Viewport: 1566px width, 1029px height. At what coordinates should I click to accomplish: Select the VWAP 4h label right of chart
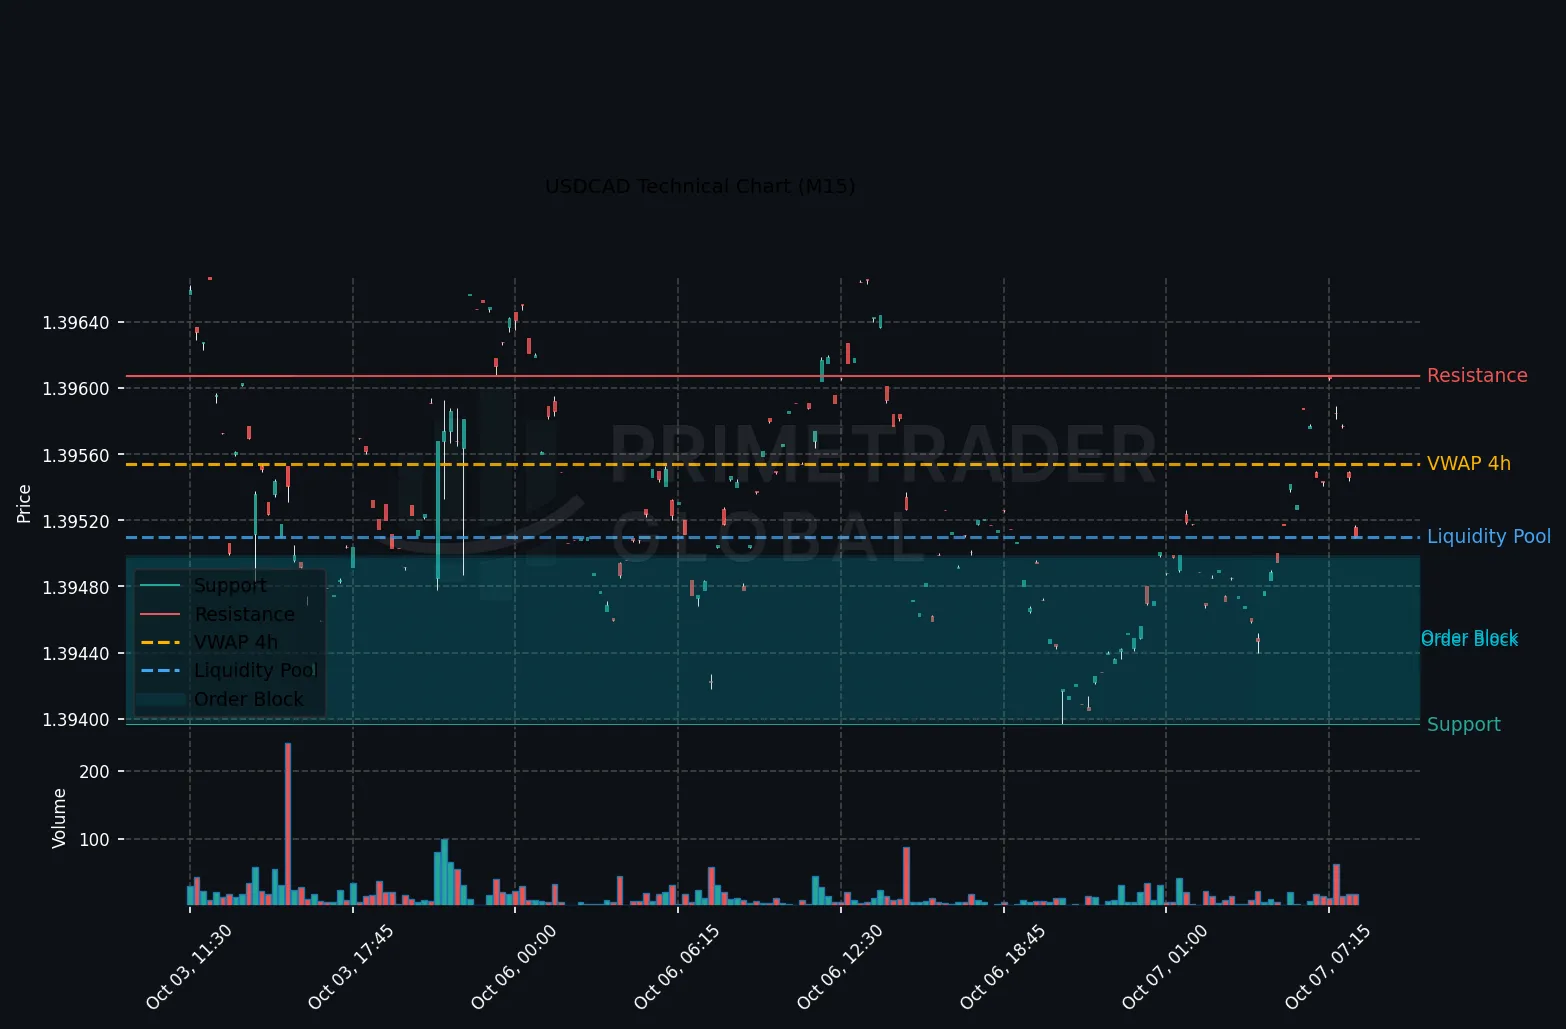click(x=1469, y=464)
